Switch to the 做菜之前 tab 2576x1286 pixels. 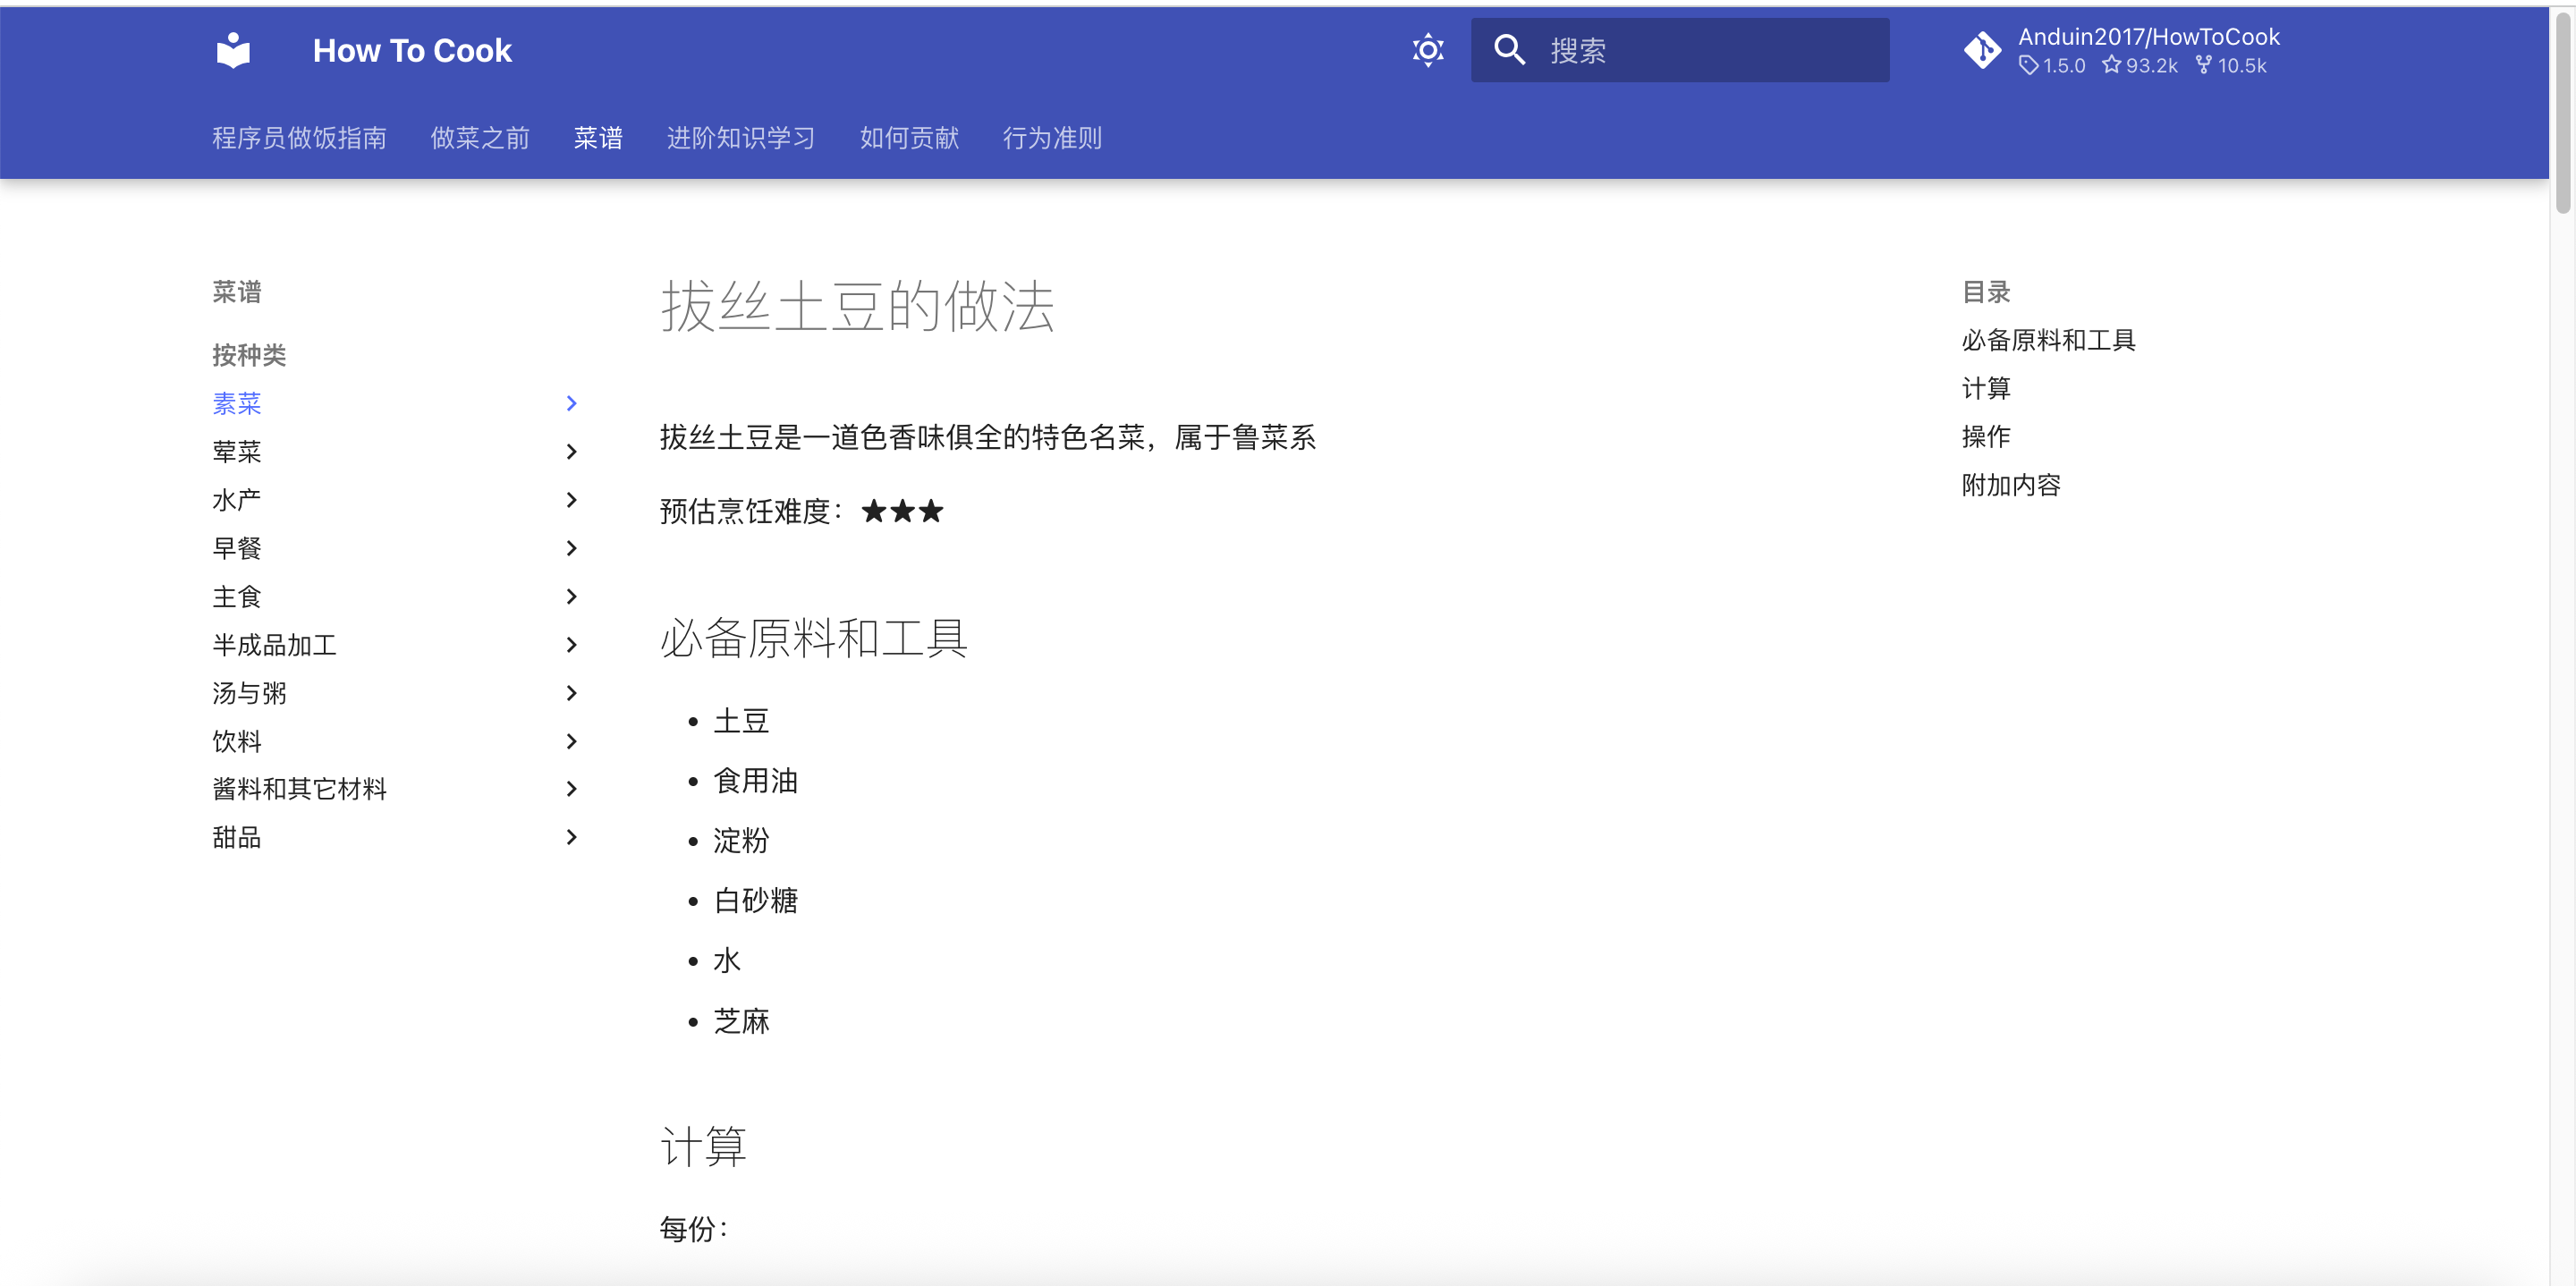click(480, 138)
